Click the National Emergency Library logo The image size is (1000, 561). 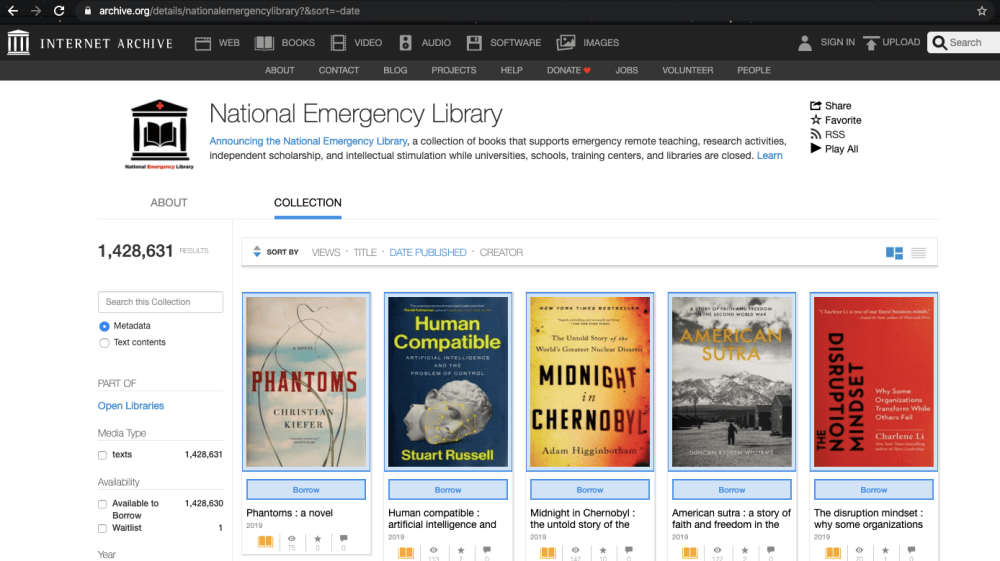(x=159, y=134)
